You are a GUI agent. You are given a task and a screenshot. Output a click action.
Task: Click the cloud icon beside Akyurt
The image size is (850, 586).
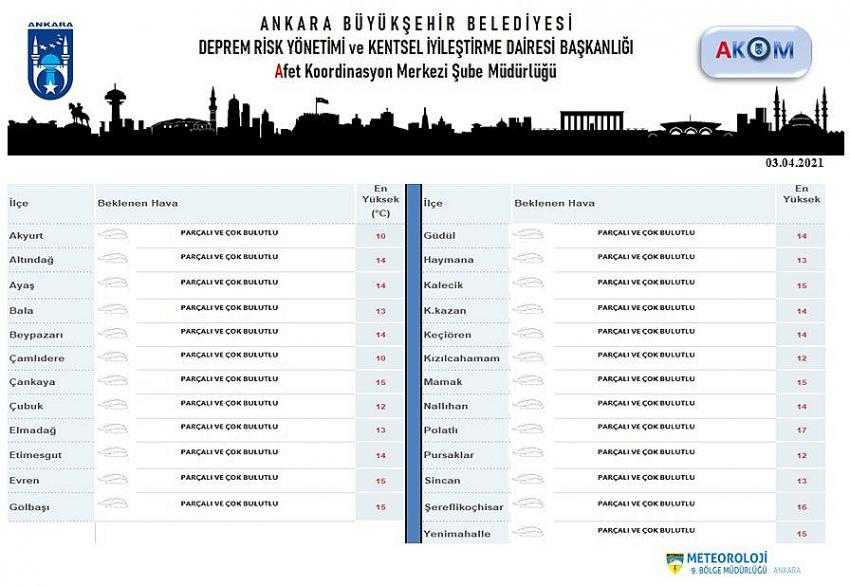click(113, 235)
